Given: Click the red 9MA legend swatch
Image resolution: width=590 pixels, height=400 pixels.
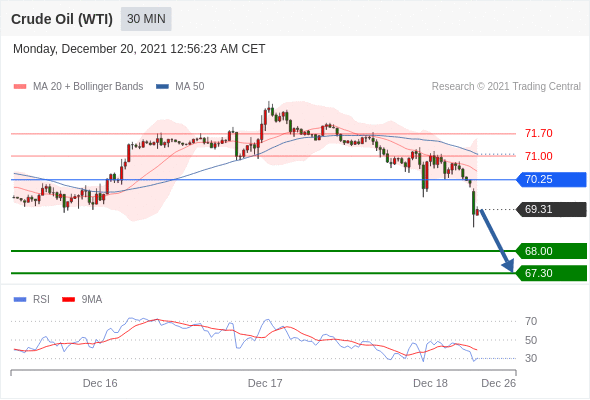Looking at the screenshot, I should tap(68, 300).
